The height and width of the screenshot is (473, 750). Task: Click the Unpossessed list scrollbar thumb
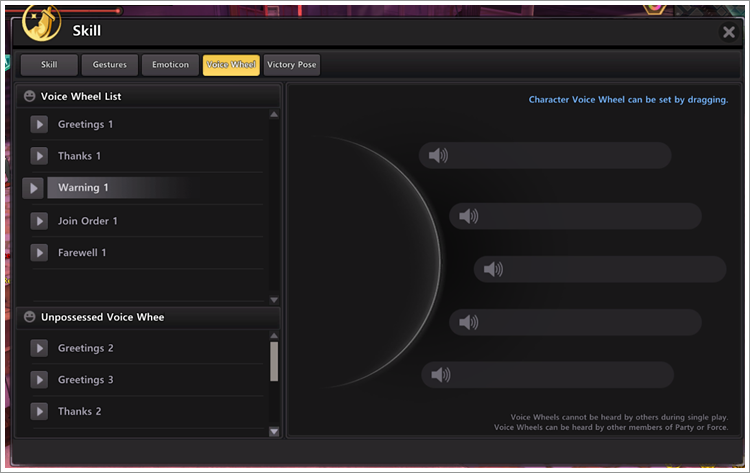274,362
